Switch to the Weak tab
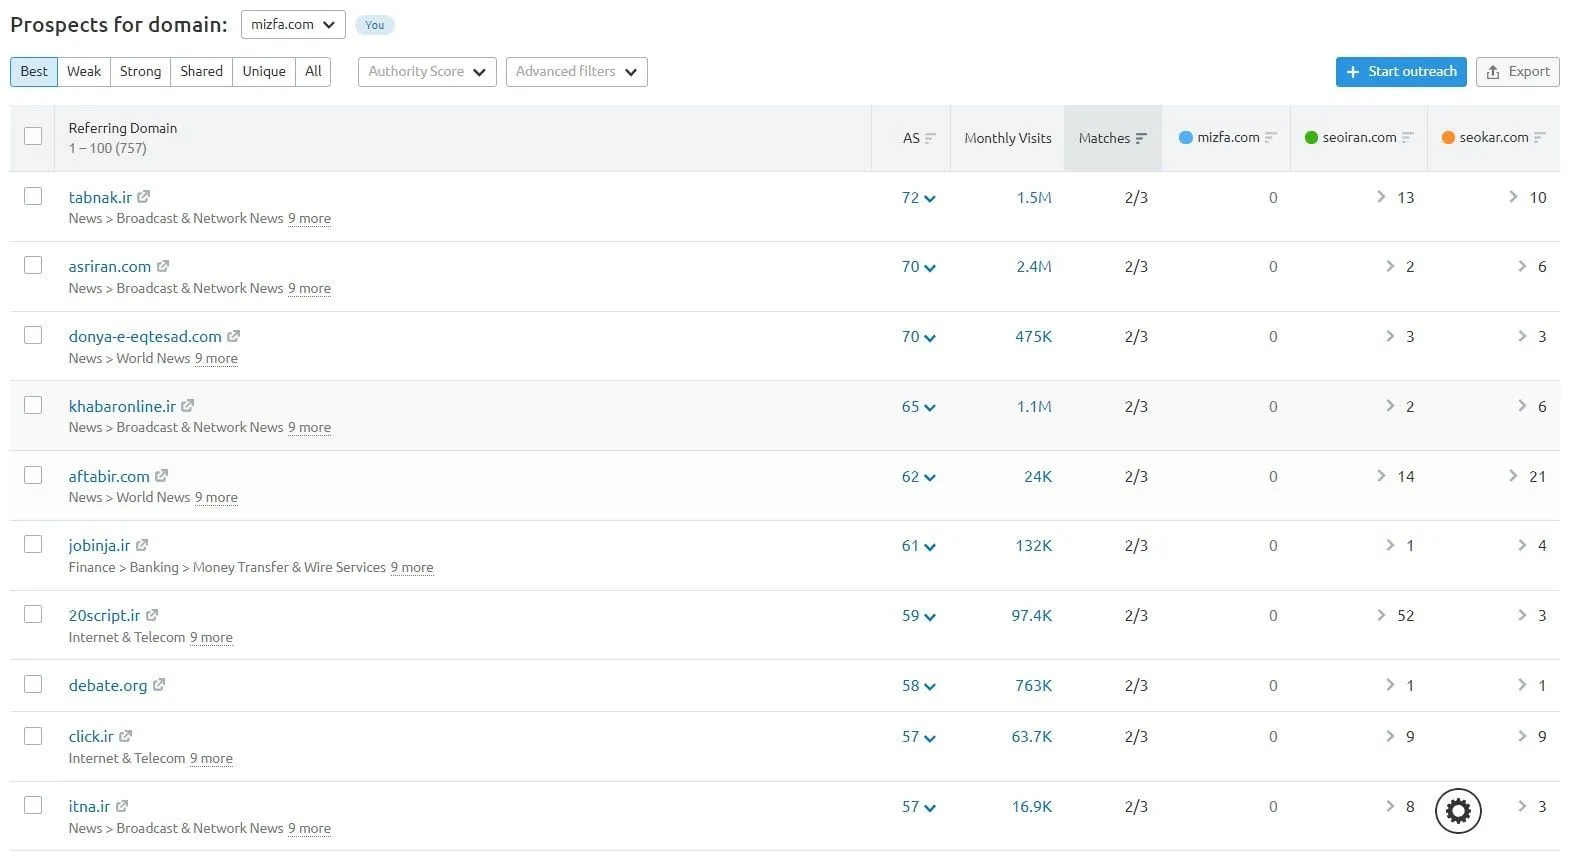1583x857 pixels. 84,71
